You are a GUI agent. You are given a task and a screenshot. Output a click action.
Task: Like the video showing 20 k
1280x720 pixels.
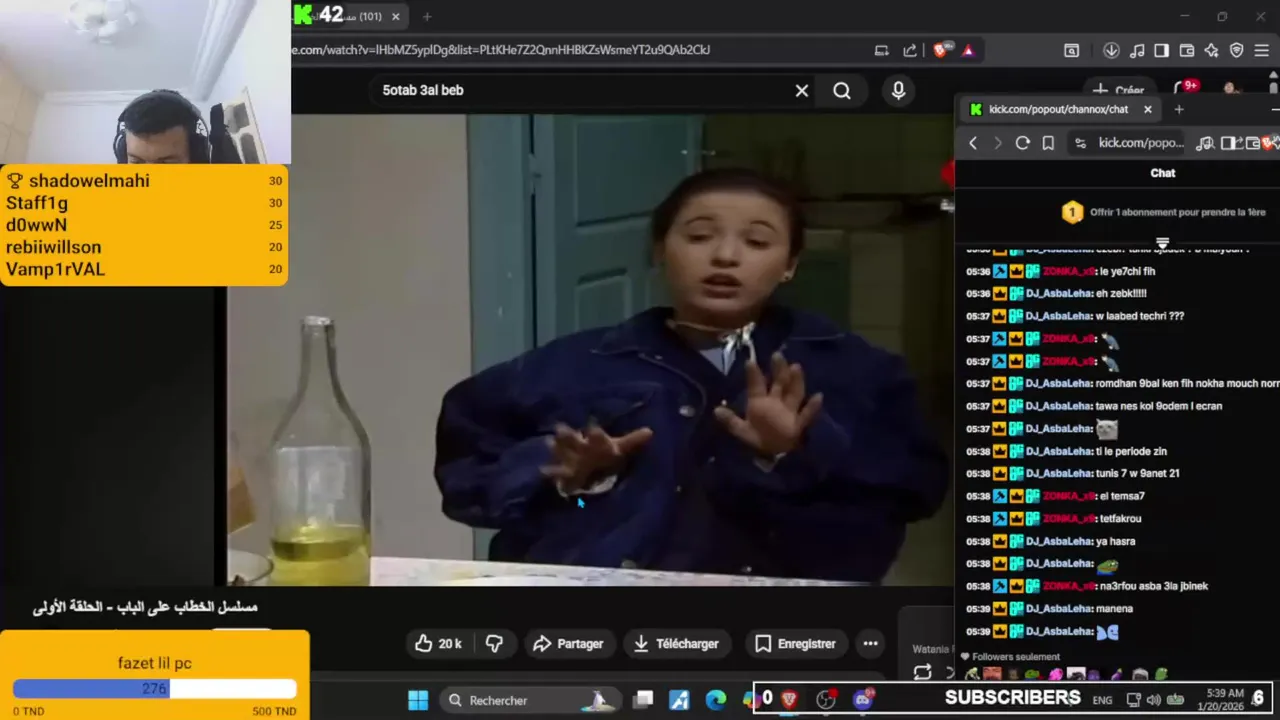point(438,644)
